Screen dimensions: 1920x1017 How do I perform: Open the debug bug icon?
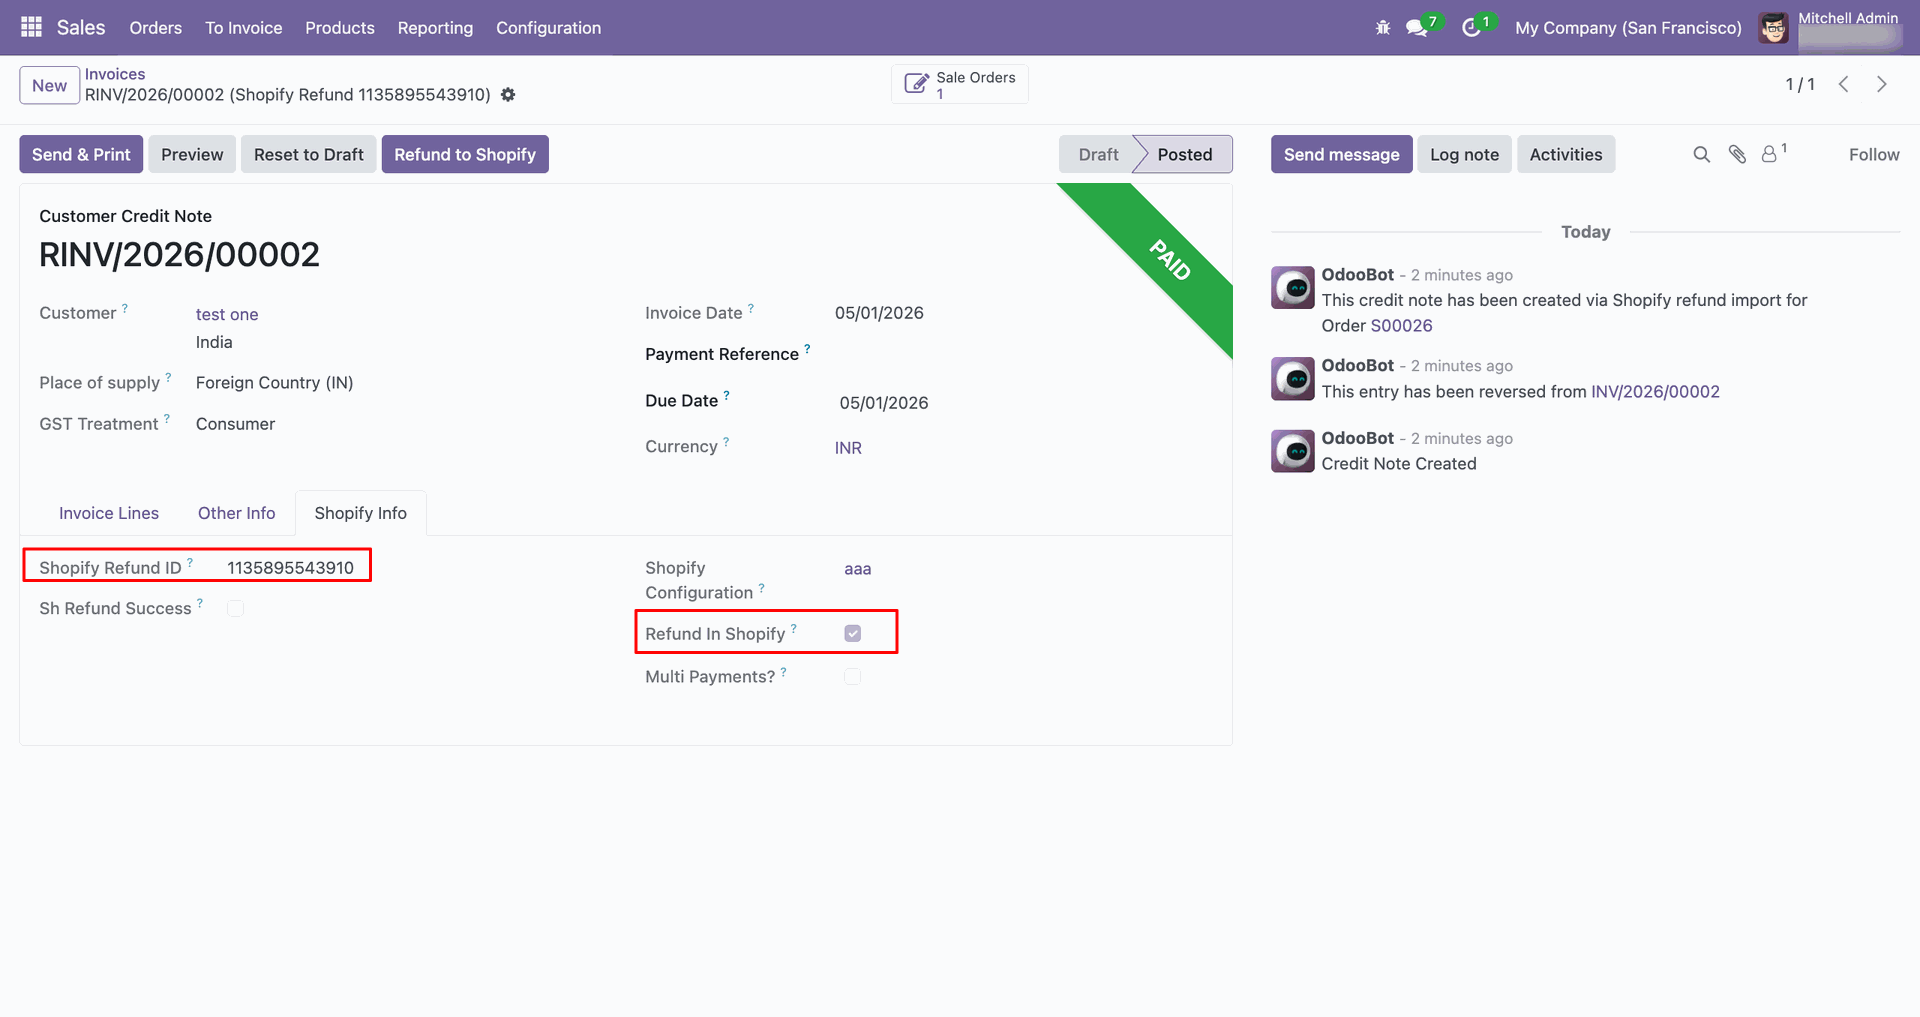tap(1383, 28)
